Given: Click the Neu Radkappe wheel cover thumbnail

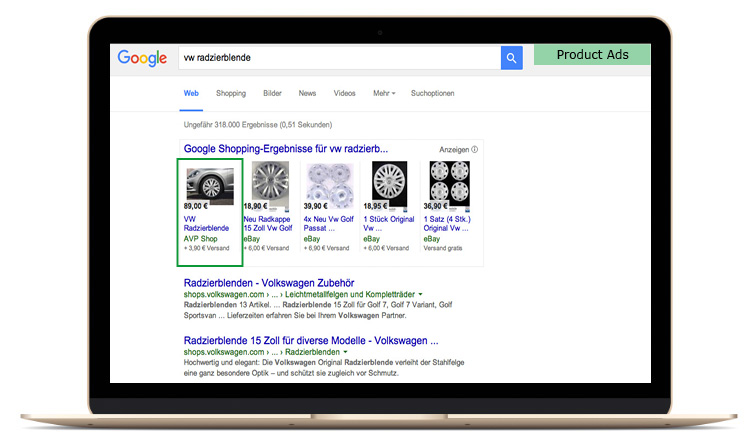Looking at the screenshot, I should pos(271,186).
